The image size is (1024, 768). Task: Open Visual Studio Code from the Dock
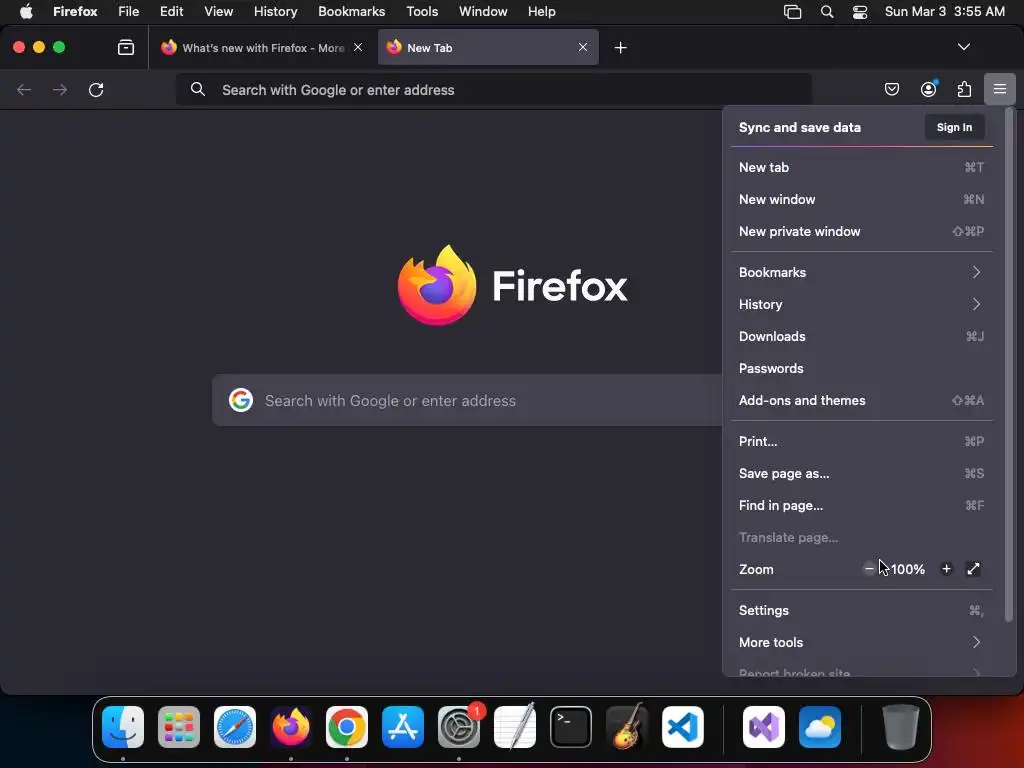(x=682, y=727)
